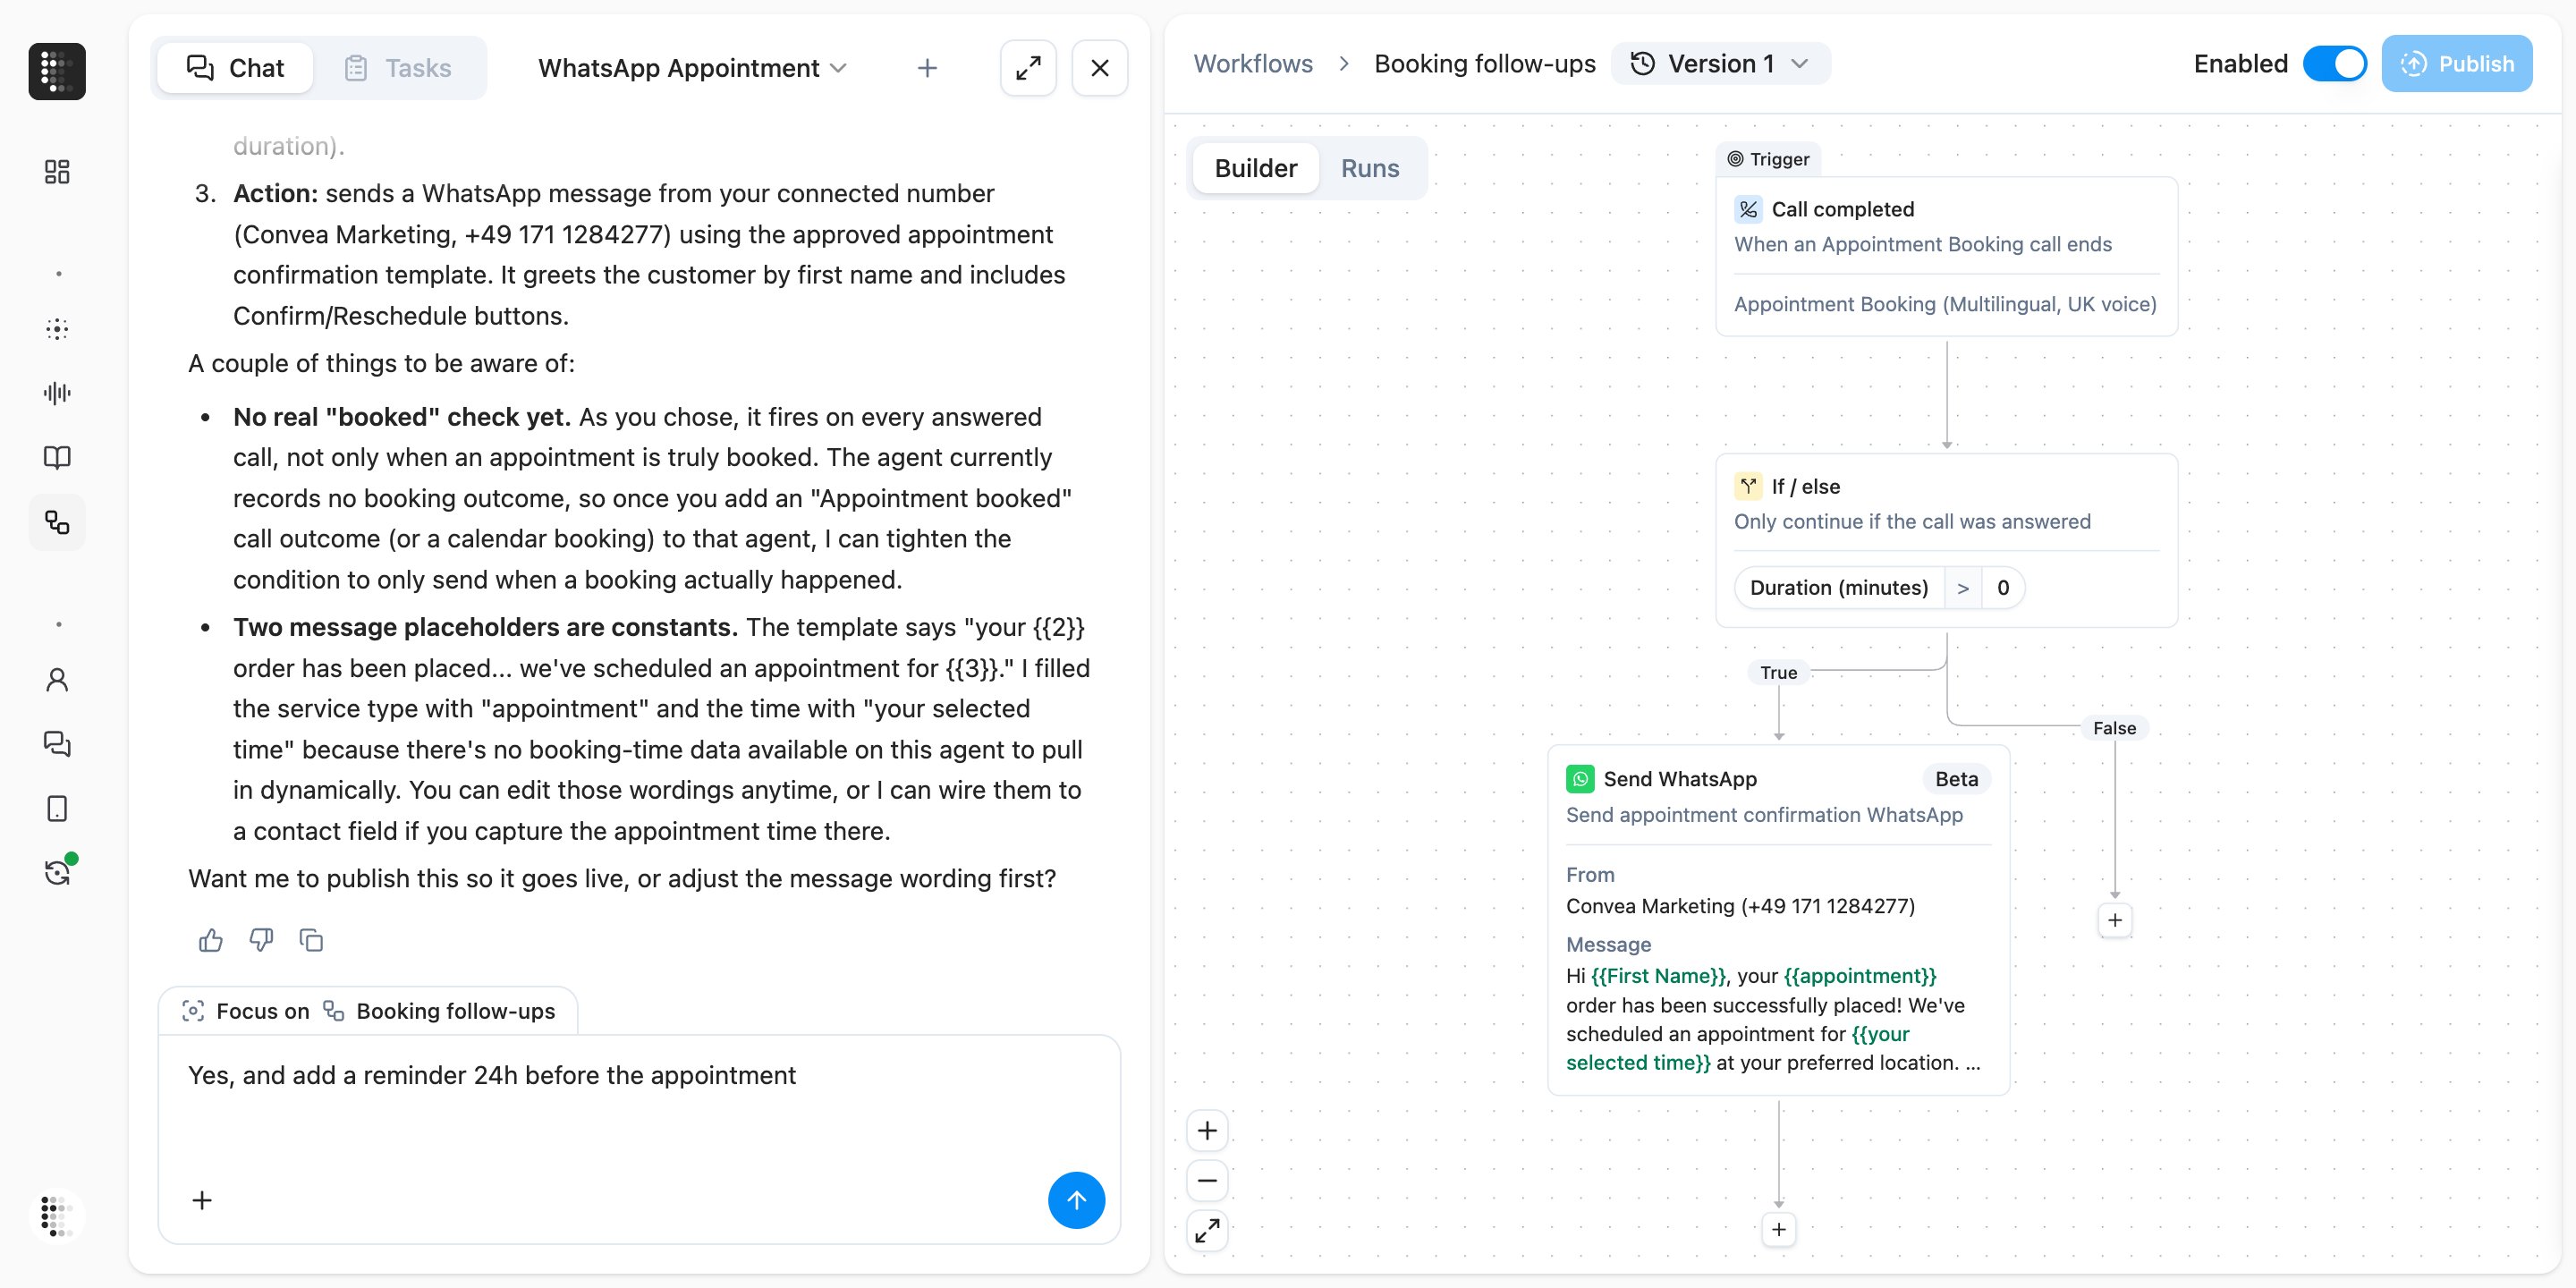Open the conversations chat bubbles sidebar icon
The width and height of the screenshot is (2576, 1288).
[57, 744]
